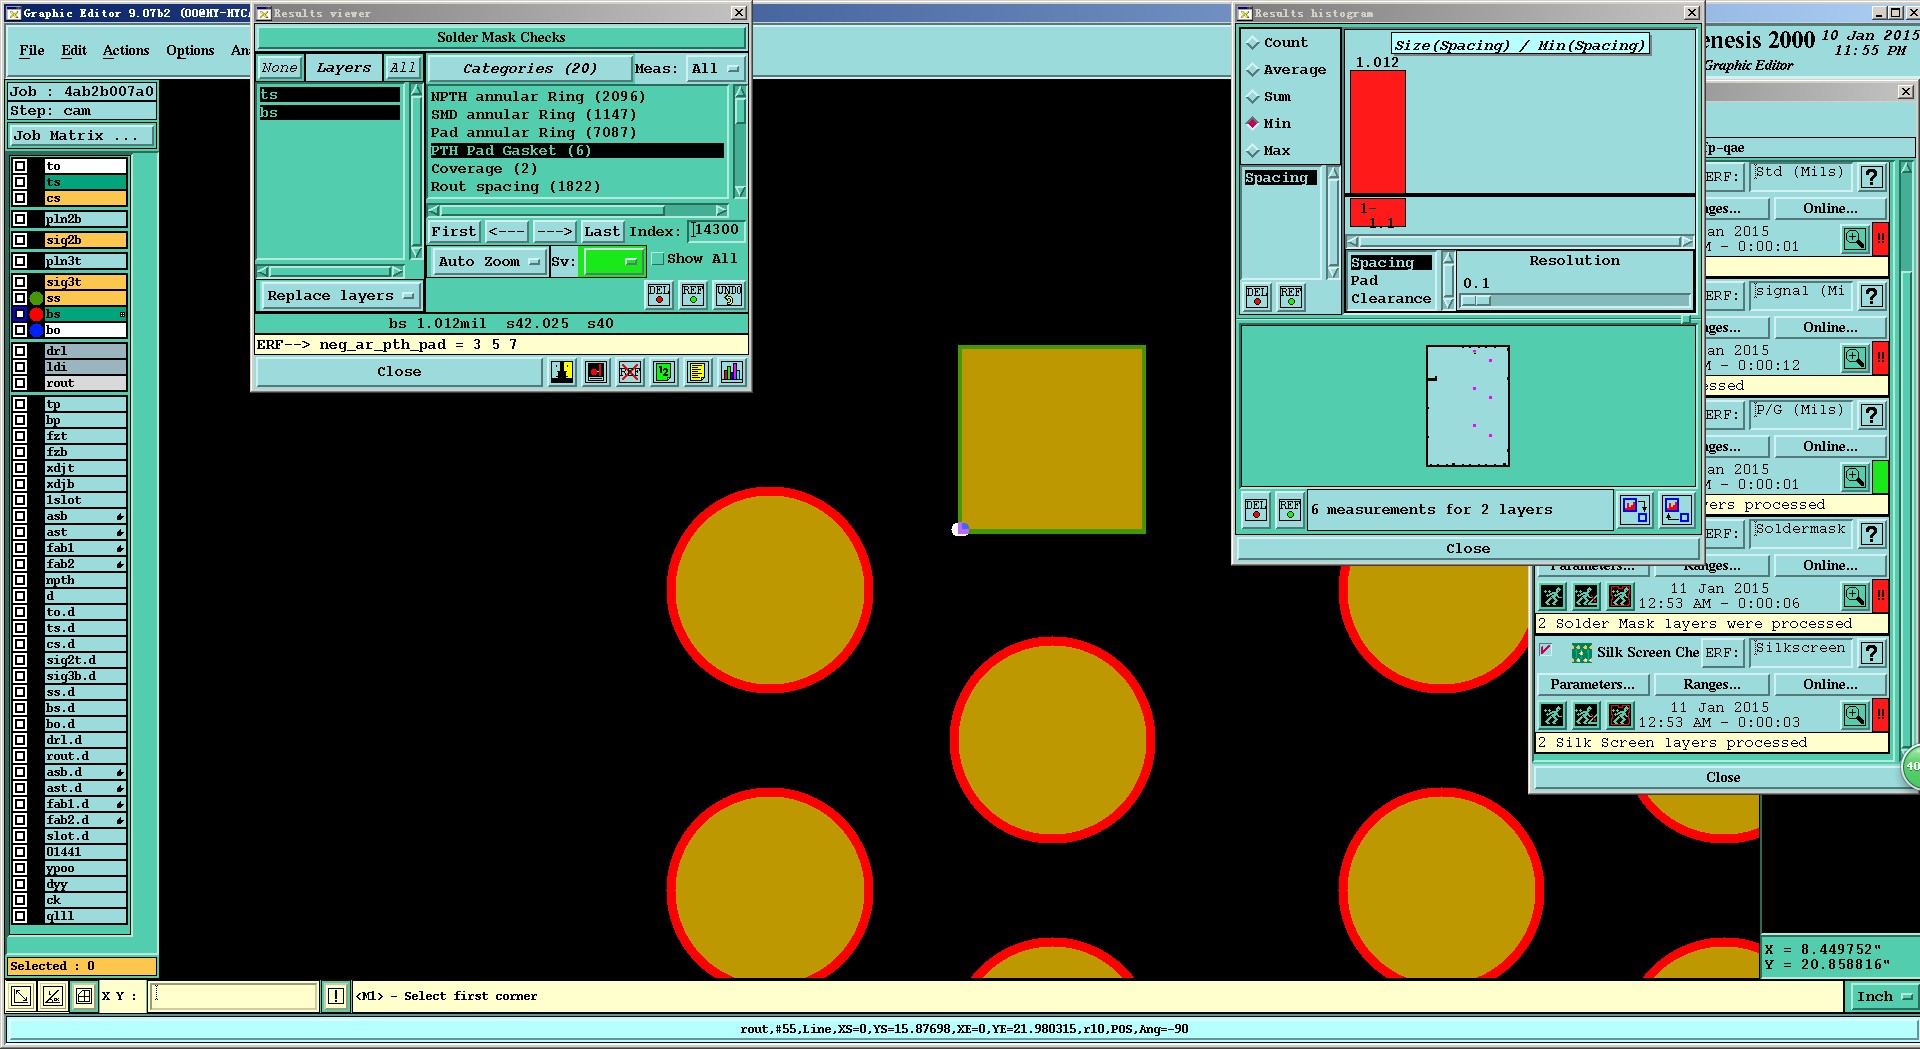Select the Layers tab in Results viewer

pyautogui.click(x=344, y=68)
